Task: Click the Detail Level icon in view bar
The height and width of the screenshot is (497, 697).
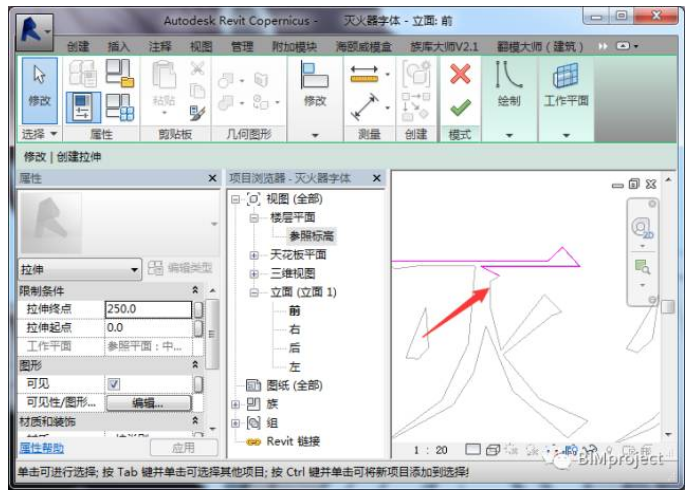Action: 473,449
